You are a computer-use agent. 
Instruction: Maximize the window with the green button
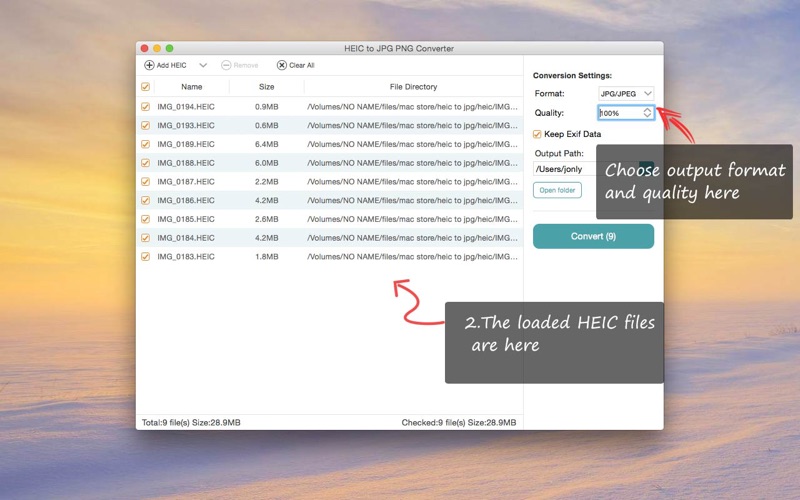click(169, 48)
